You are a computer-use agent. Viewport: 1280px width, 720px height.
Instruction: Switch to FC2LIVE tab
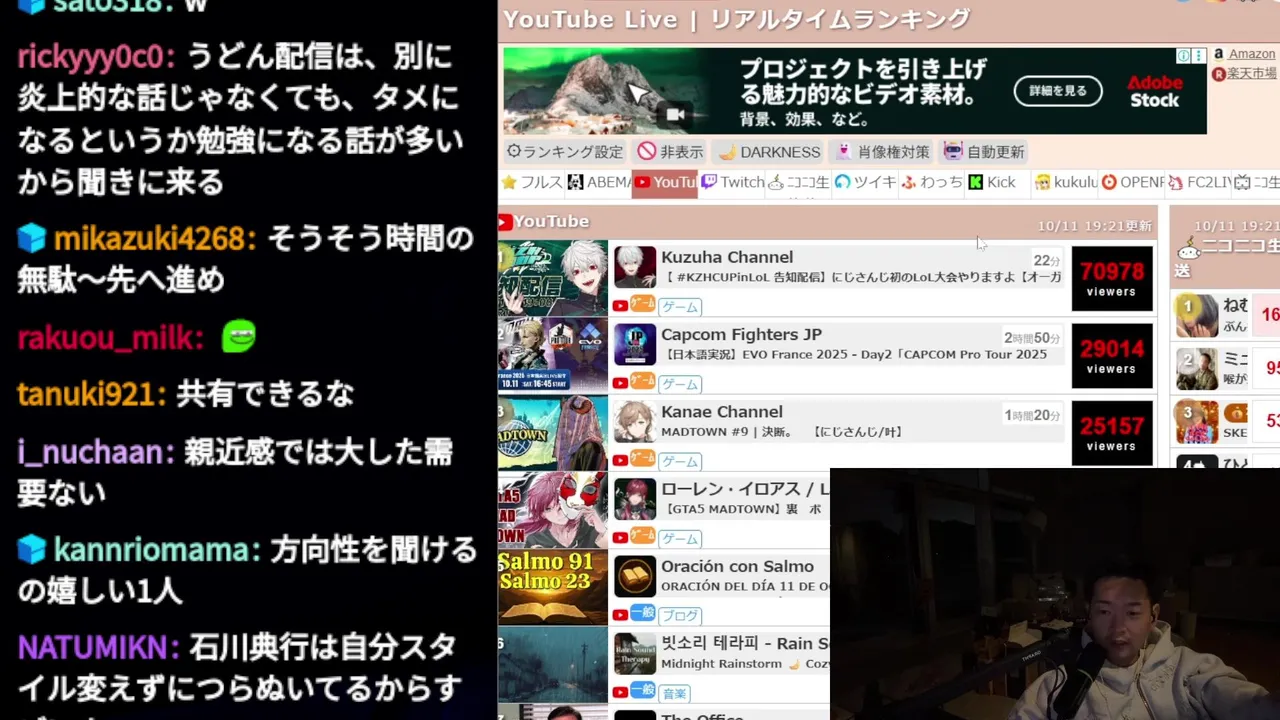click(1199, 182)
